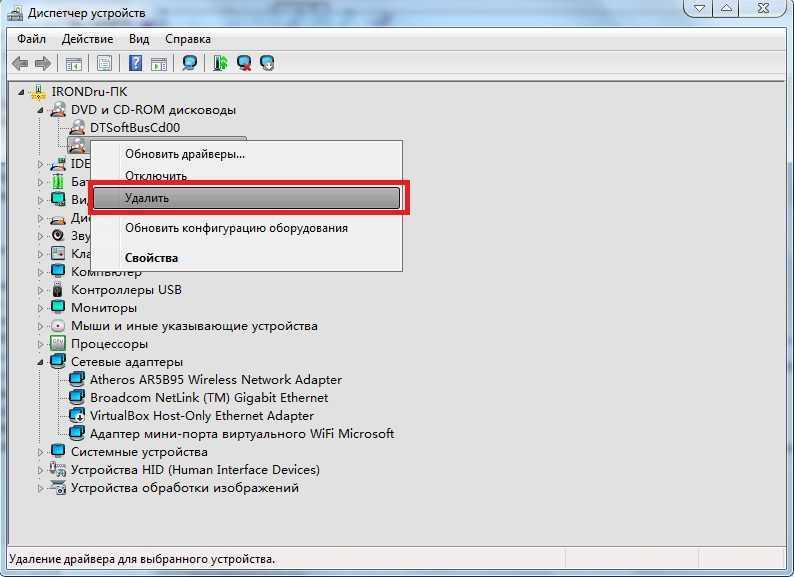
Task: Click the Back arrow in the toolbar
Action: 20,63
